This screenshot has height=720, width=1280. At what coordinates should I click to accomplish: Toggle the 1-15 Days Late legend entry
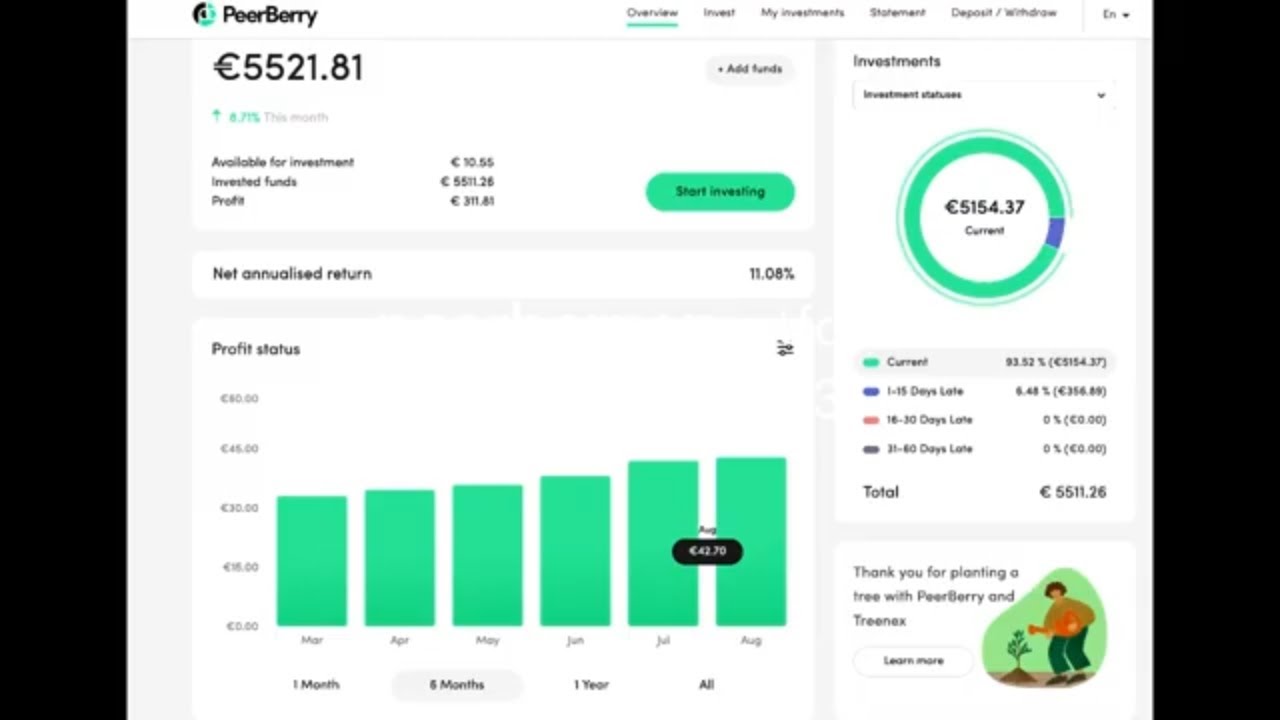984,391
